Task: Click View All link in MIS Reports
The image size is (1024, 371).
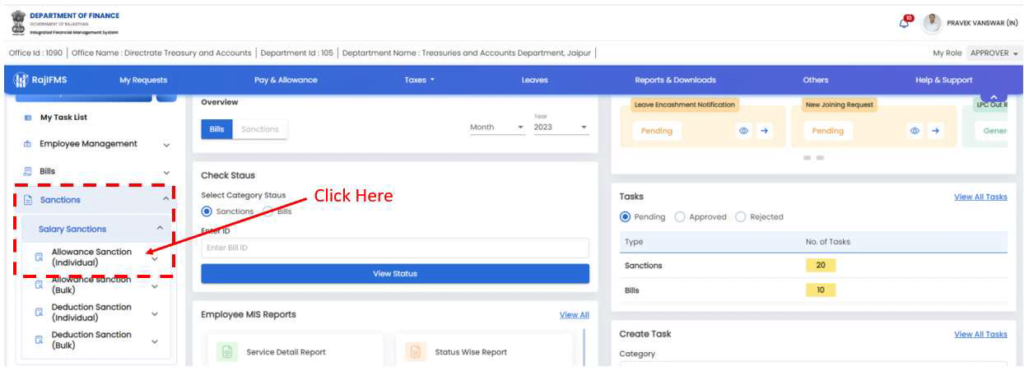Action: pos(574,315)
